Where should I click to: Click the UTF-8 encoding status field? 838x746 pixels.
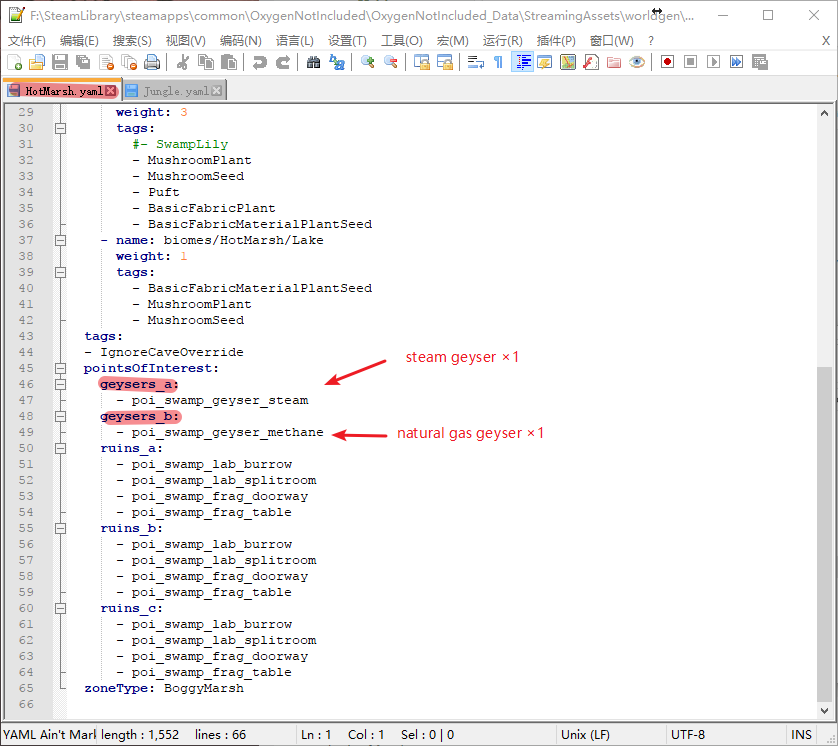688,734
